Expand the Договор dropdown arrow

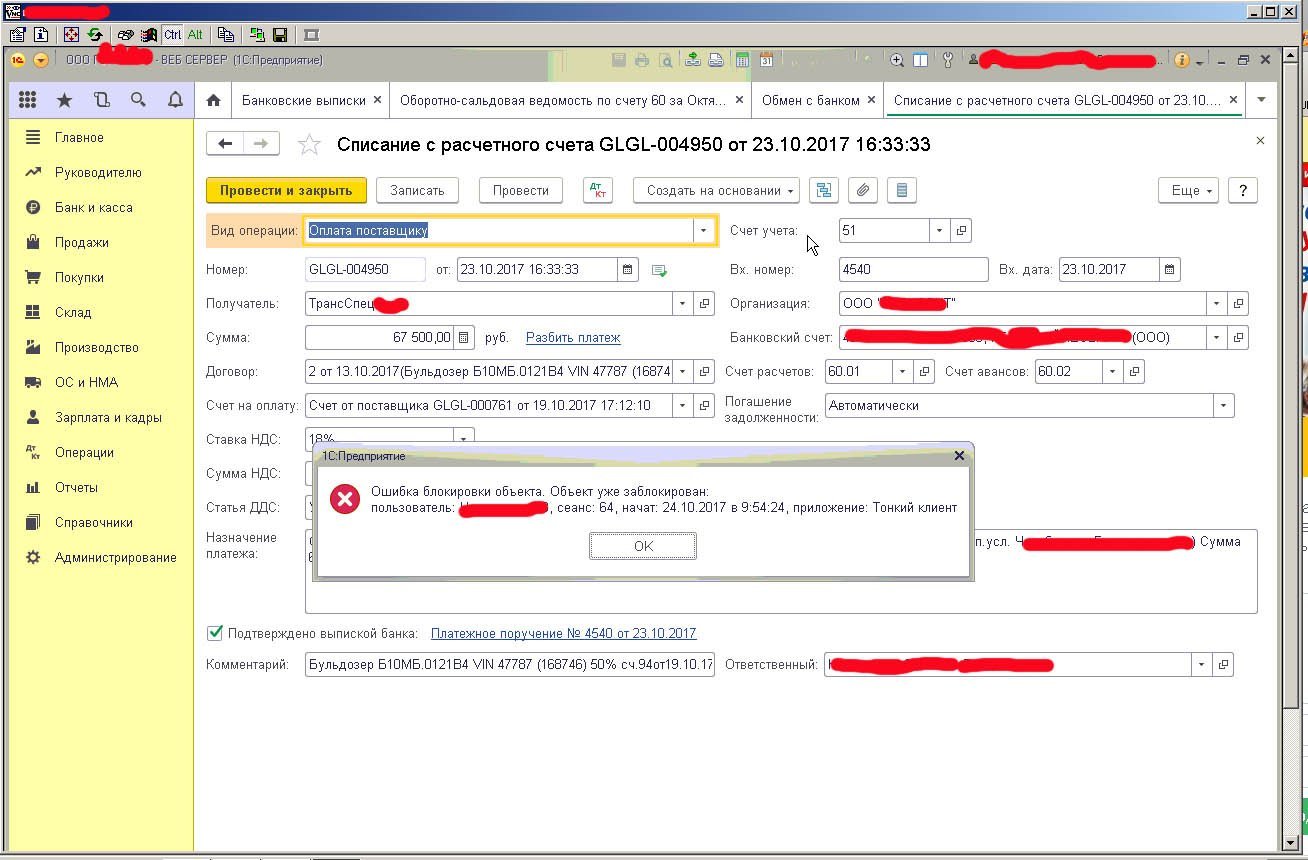[x=683, y=371]
